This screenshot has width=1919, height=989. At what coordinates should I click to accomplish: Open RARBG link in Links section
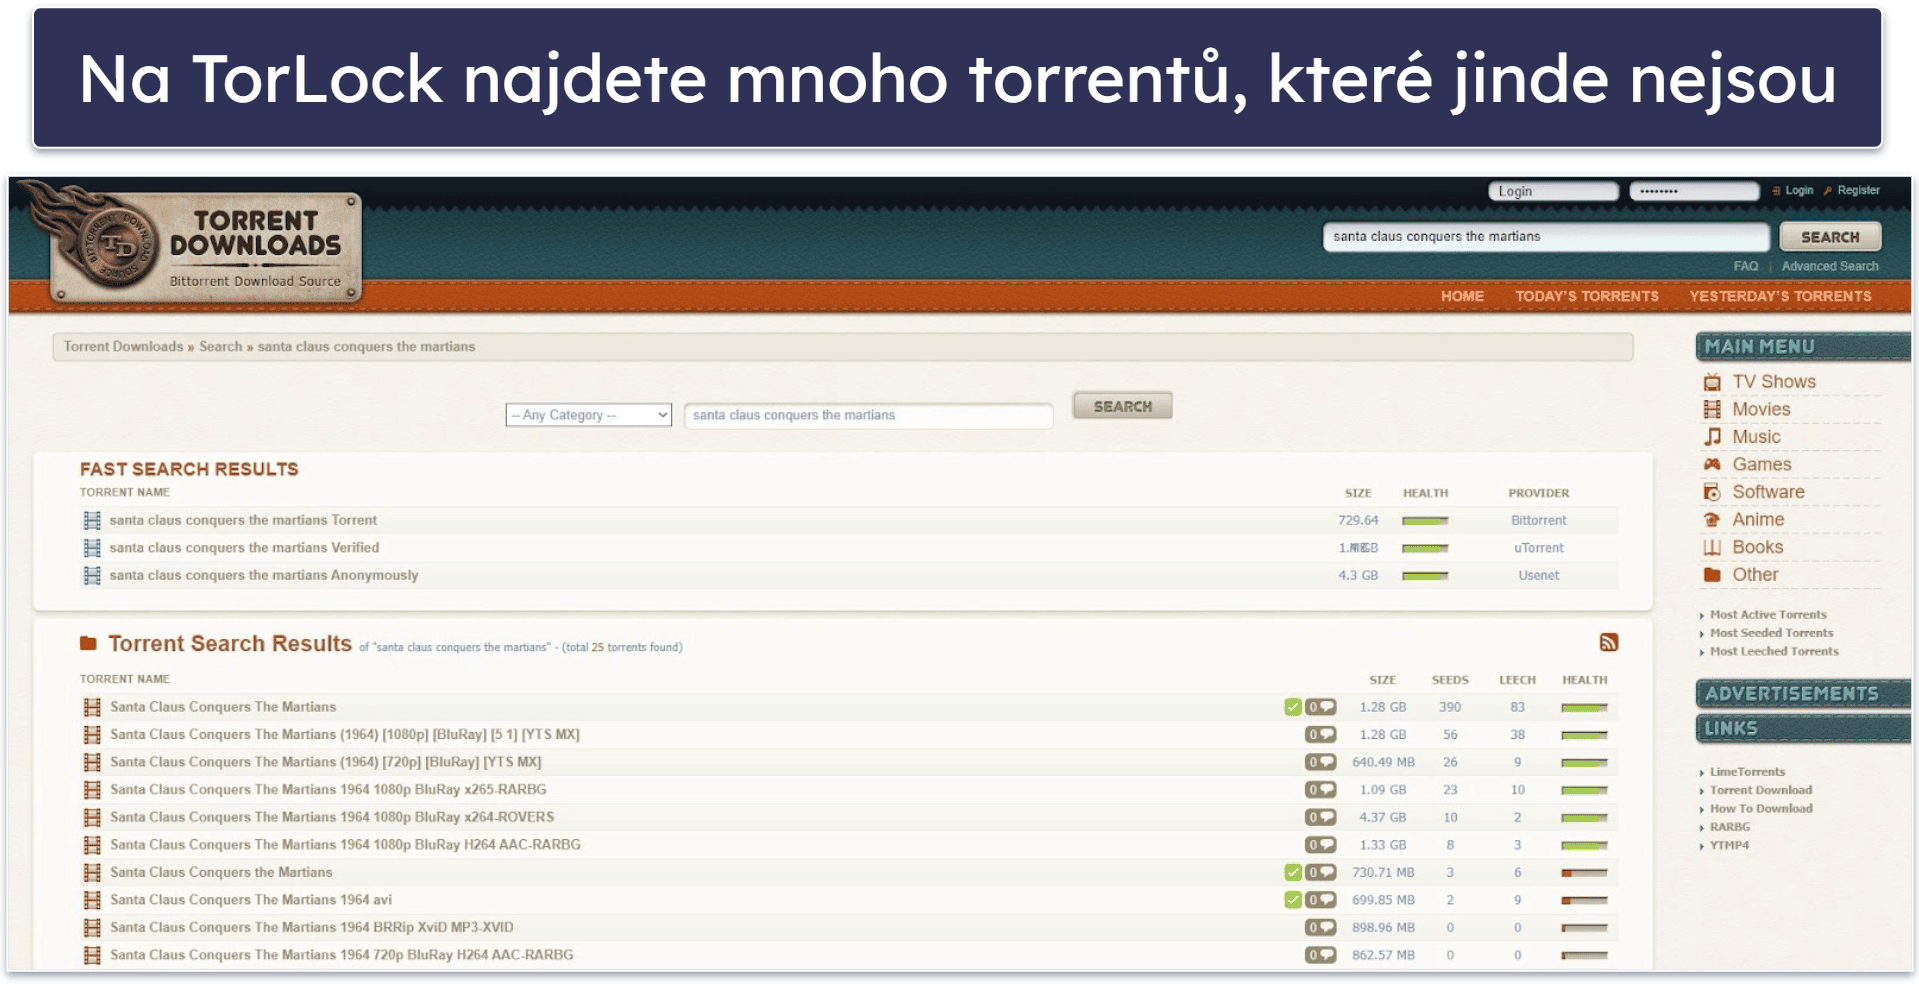[1729, 827]
